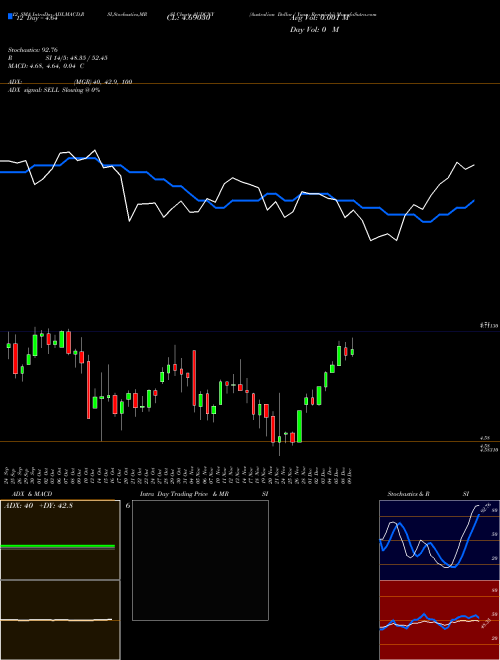
Task: Click the 'ADX signal: SELL Slowing @ 0%' text
Action: pos(54,90)
